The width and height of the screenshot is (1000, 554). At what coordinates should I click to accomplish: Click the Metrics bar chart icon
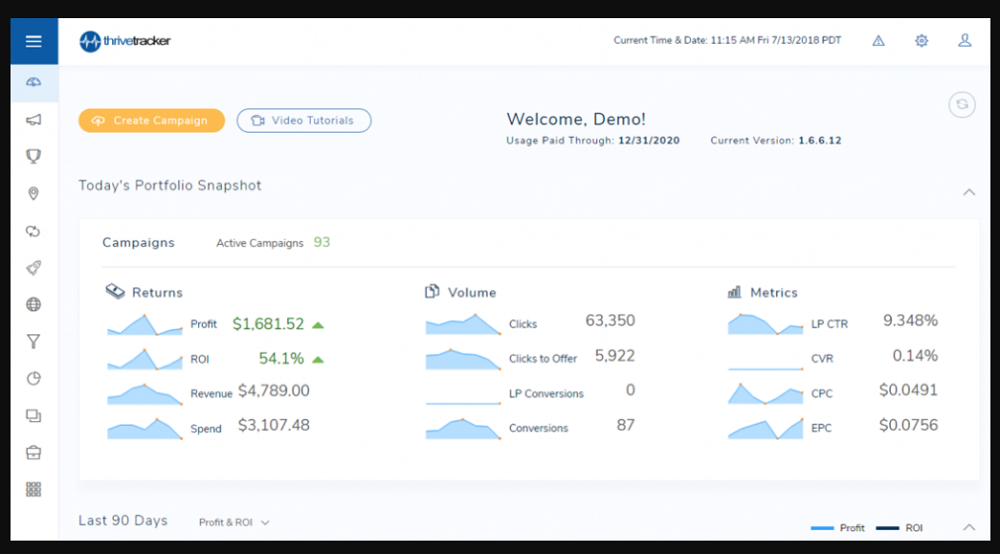point(735,292)
